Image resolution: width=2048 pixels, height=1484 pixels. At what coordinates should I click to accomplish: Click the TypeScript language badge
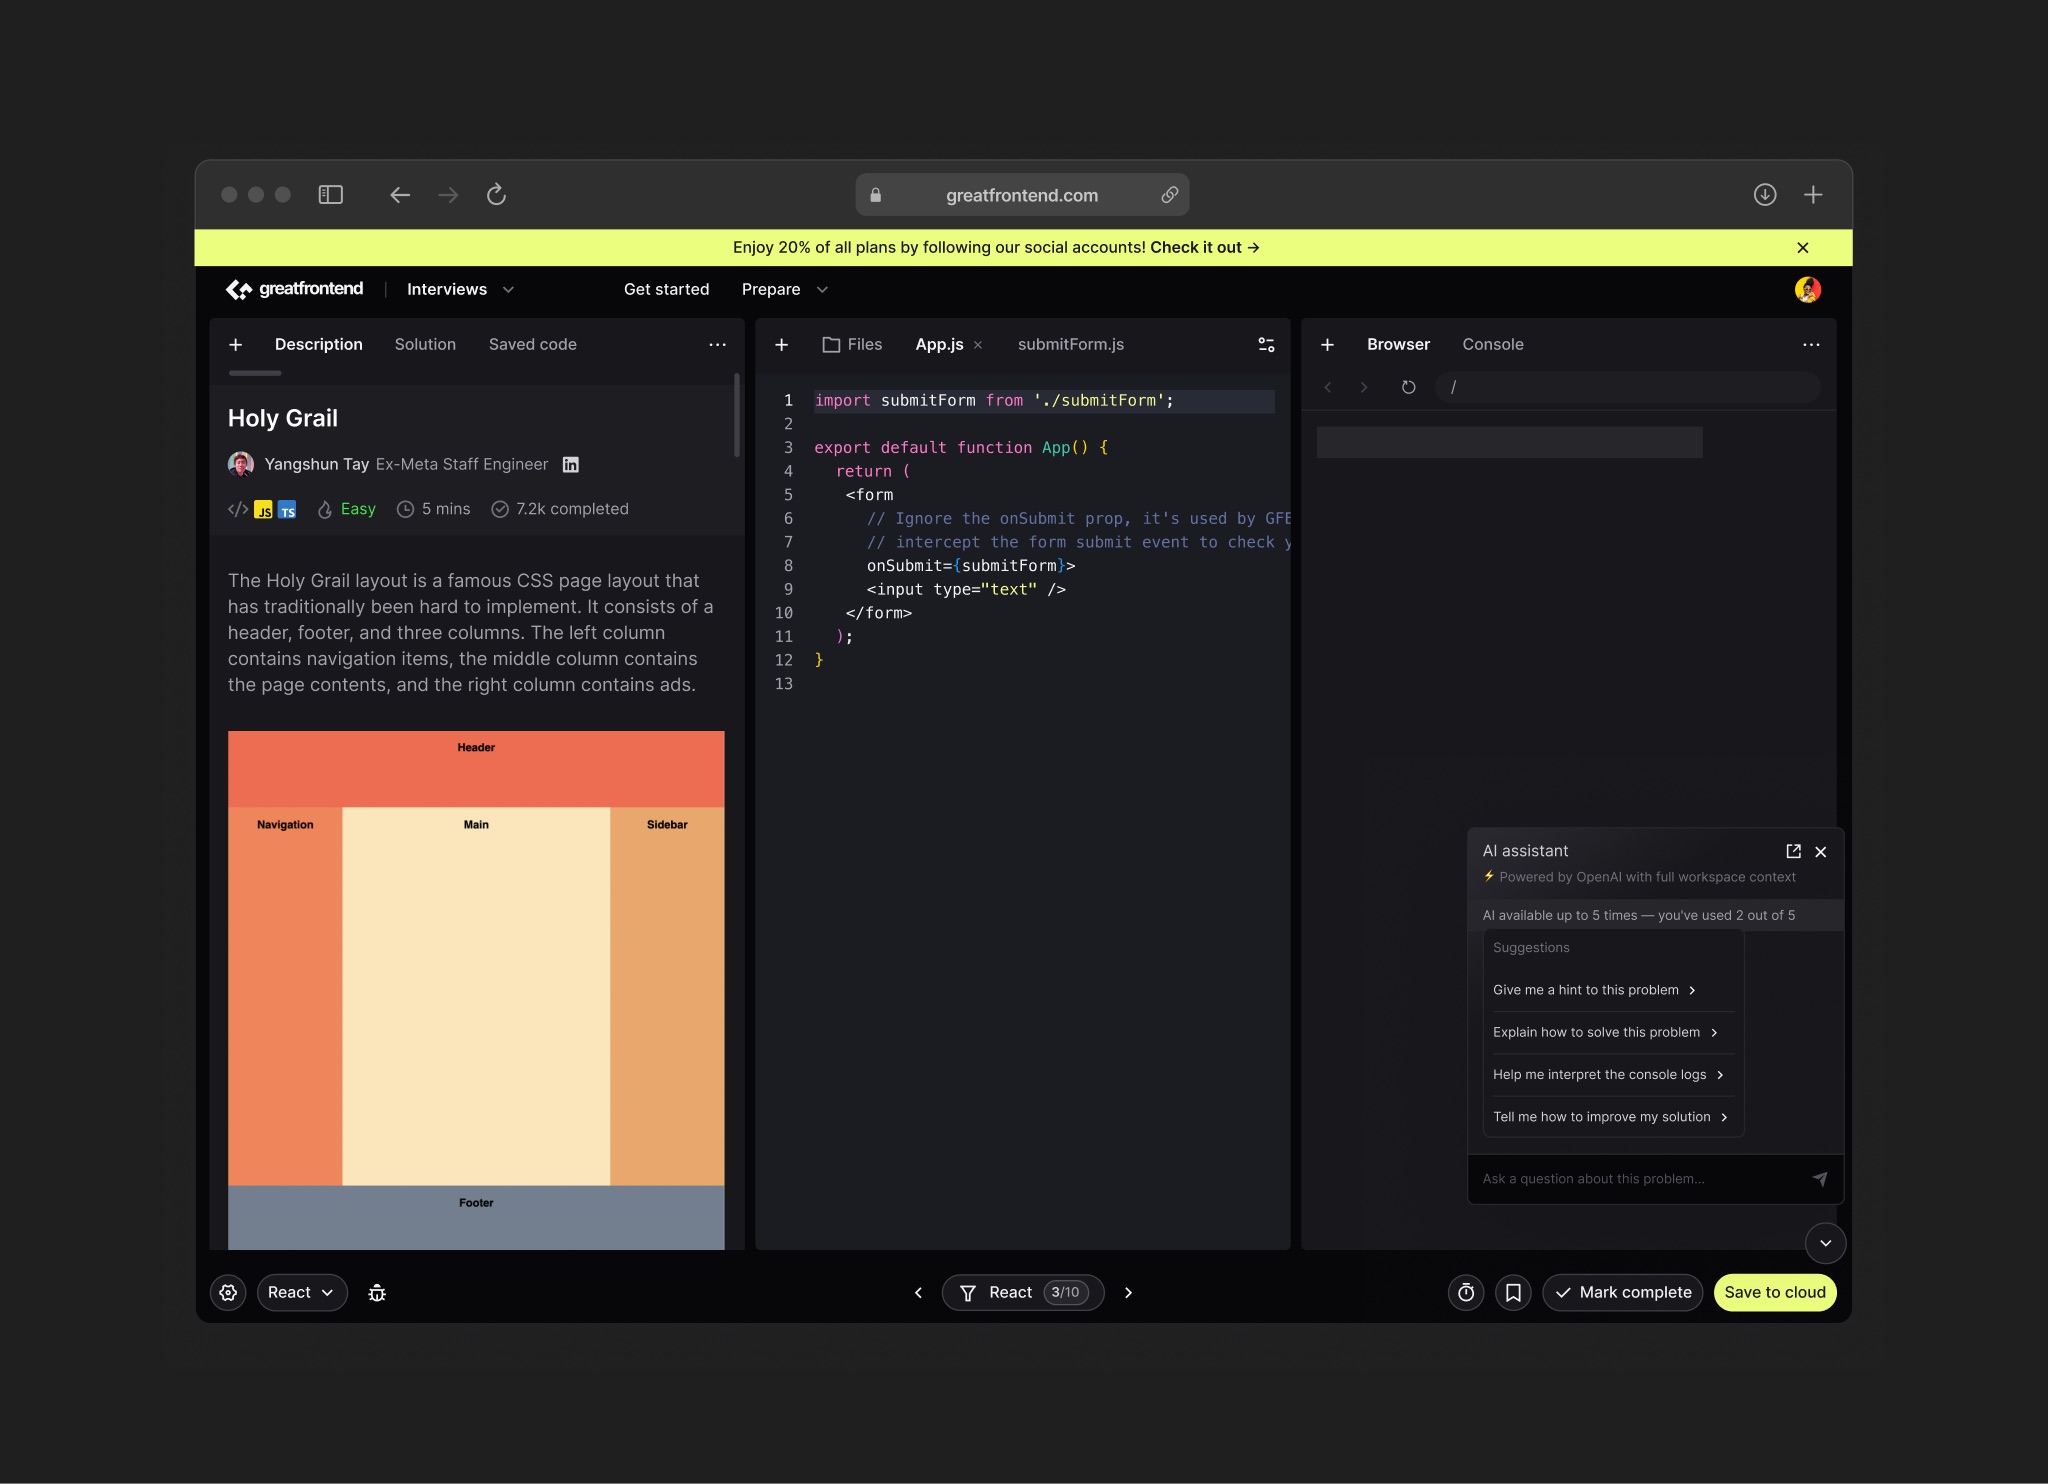pos(287,510)
